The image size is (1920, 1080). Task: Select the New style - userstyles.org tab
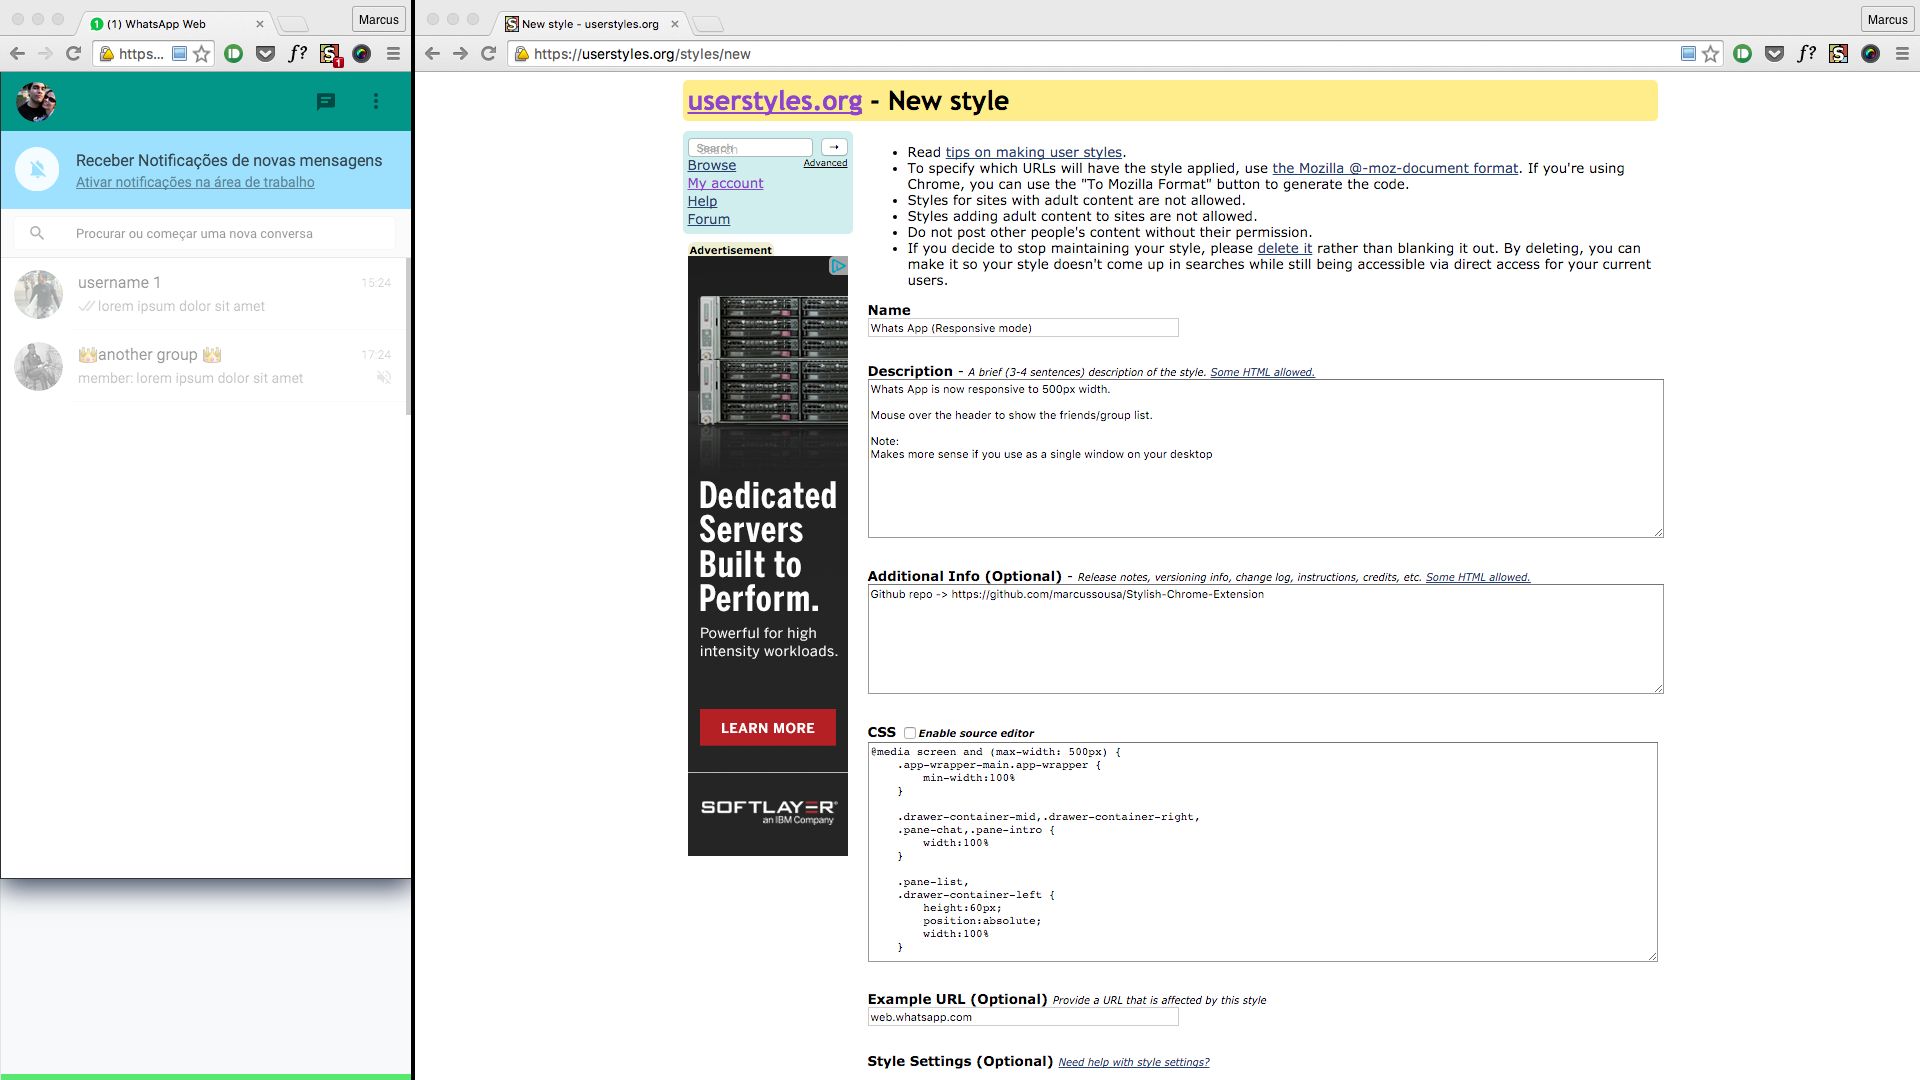click(592, 24)
